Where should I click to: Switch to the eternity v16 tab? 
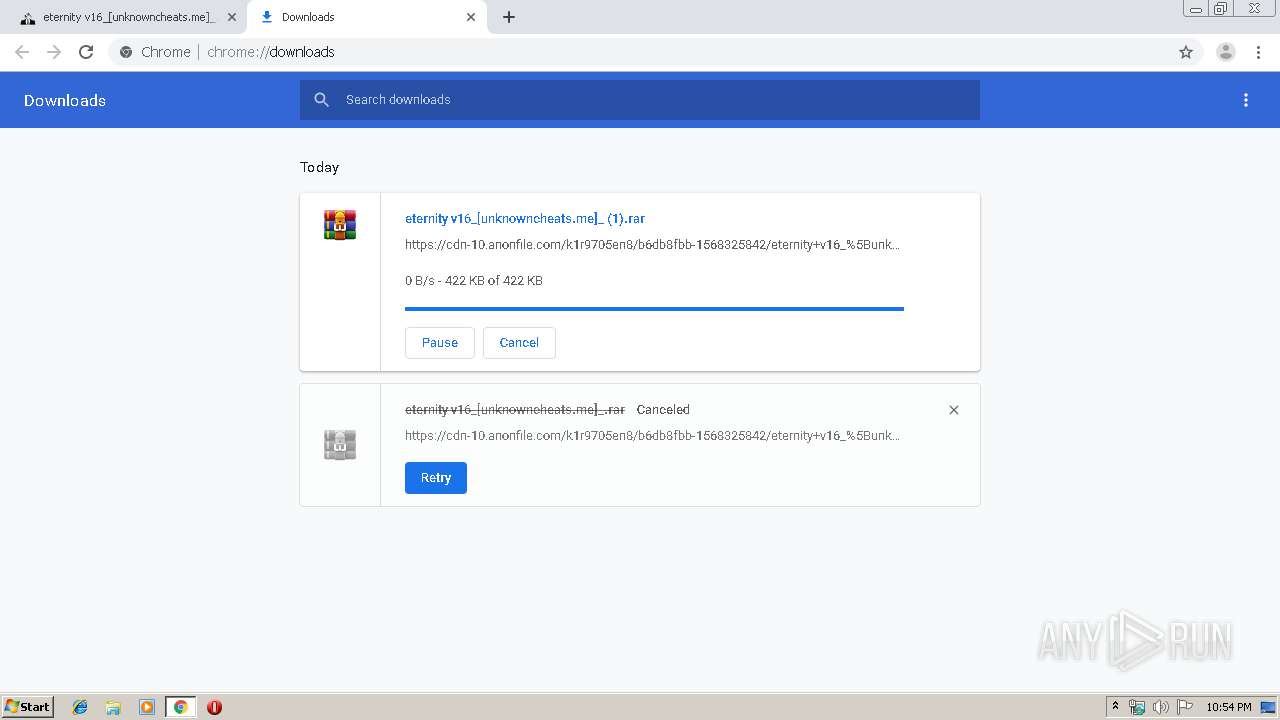tap(127, 17)
